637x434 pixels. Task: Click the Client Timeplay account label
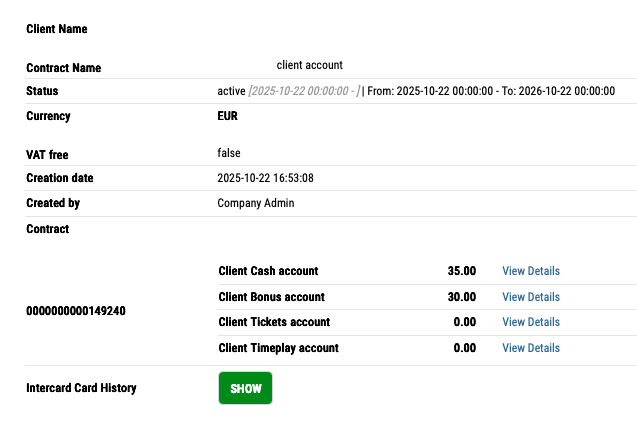coord(278,348)
